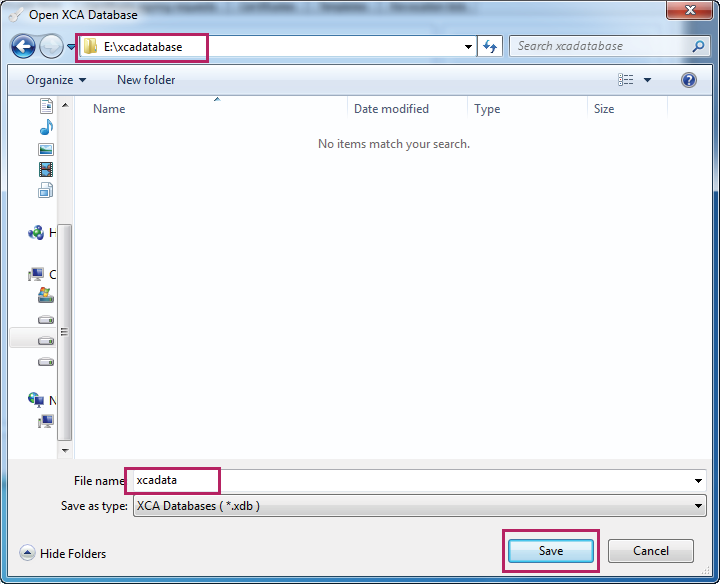Image resolution: width=720 pixels, height=584 pixels.
Task: Expand the File name dropdown arrow
Action: tap(698, 481)
